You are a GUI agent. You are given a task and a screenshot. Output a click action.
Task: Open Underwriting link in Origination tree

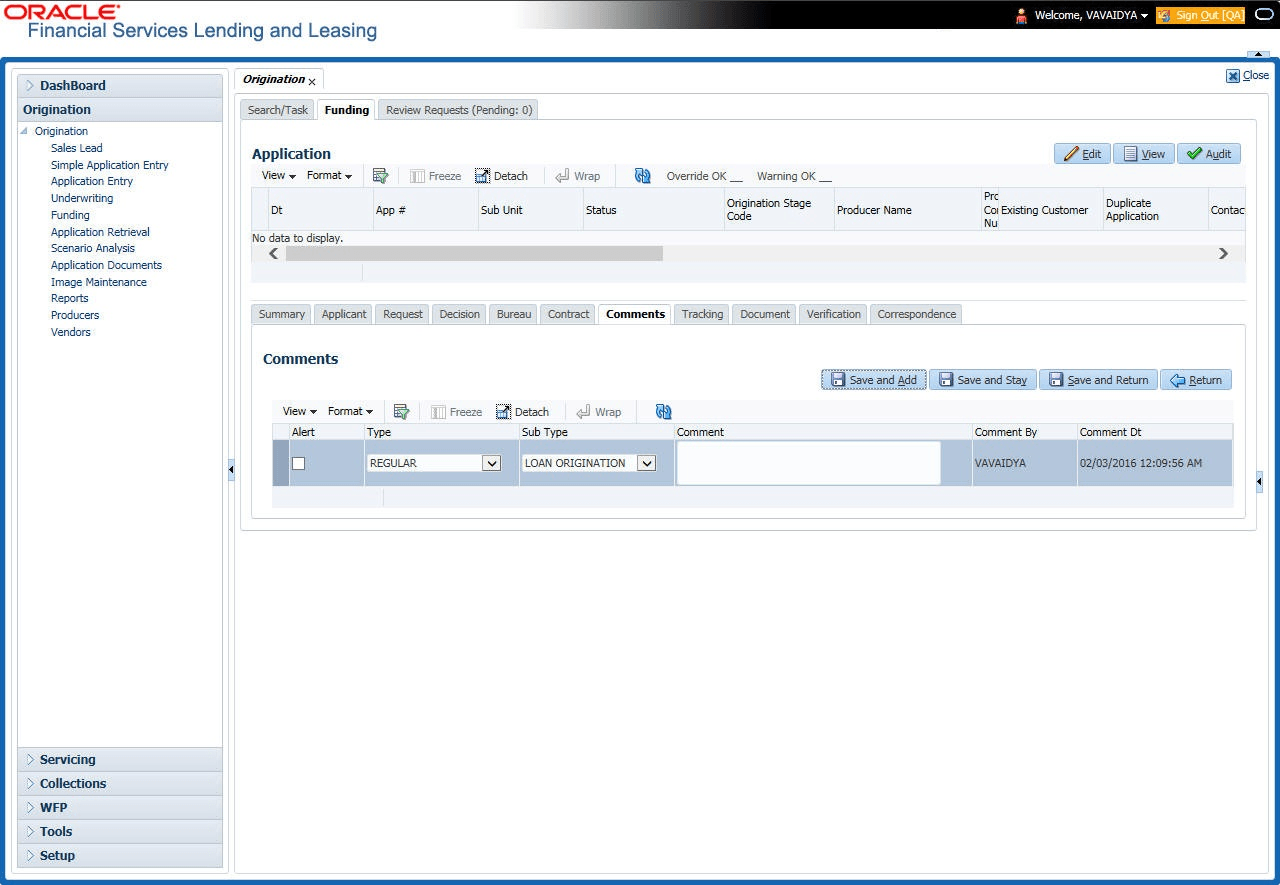[82, 198]
